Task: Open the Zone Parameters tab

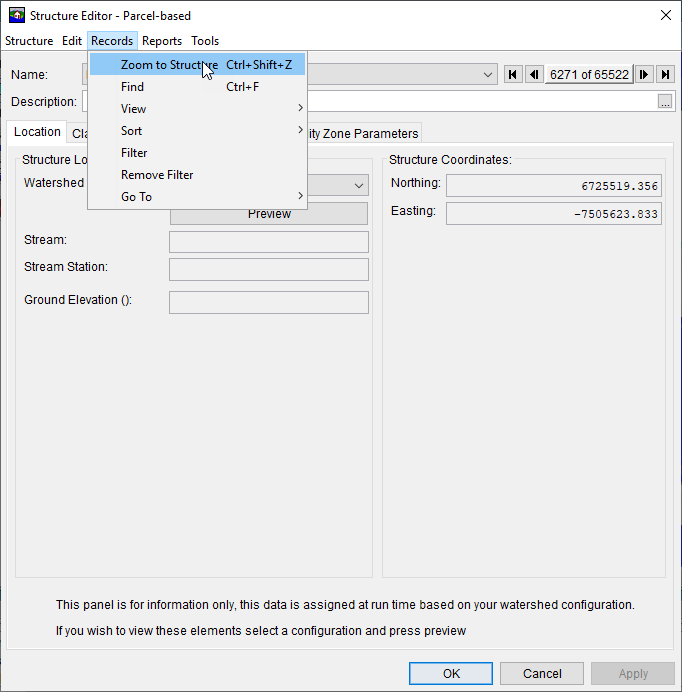Action: click(364, 133)
